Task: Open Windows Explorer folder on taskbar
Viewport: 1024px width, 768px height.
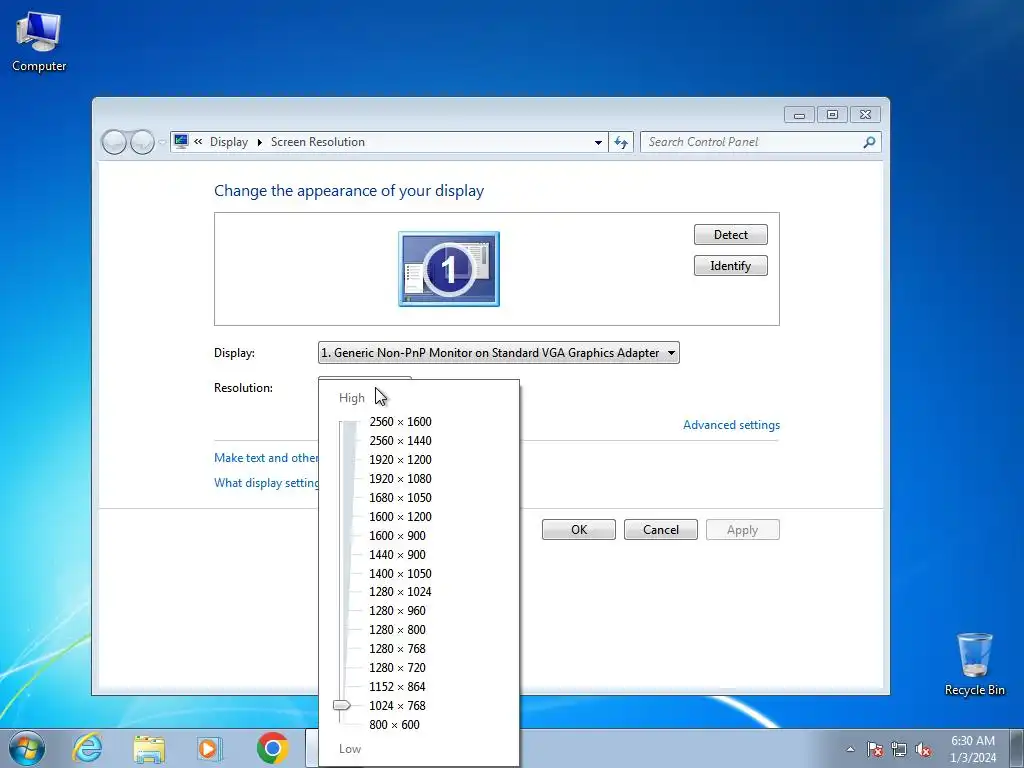Action: (x=149, y=748)
